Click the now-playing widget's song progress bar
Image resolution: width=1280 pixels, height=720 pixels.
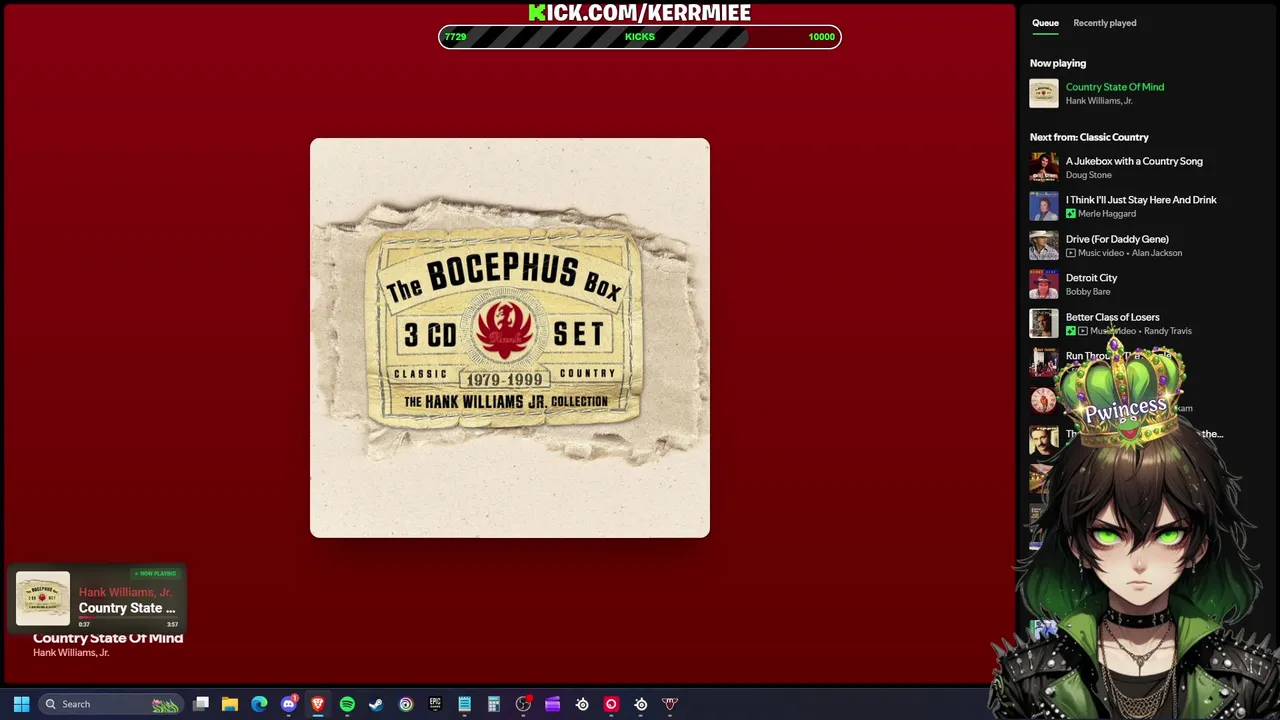point(128,619)
